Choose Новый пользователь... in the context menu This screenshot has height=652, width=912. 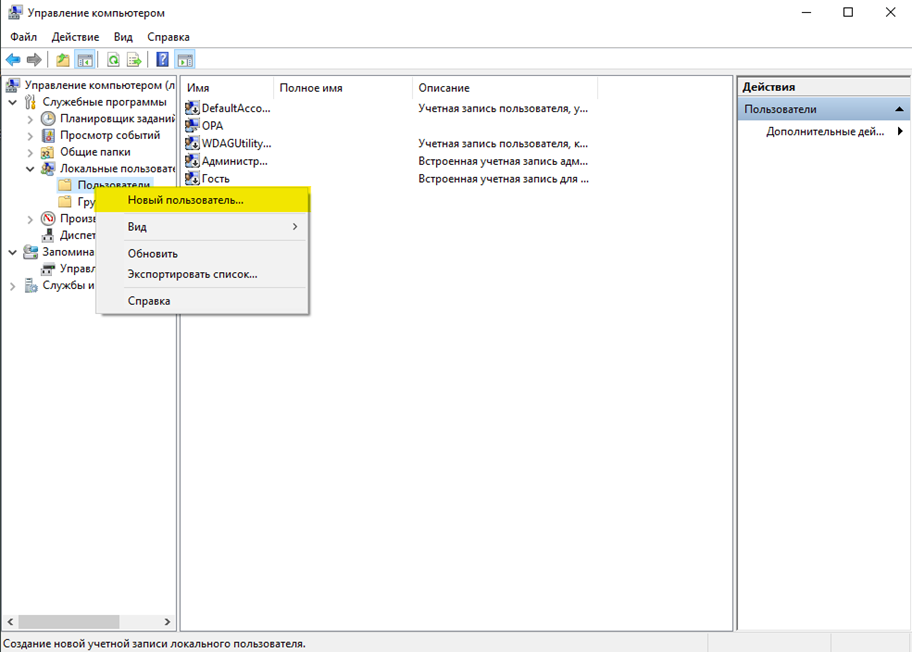coord(185,200)
